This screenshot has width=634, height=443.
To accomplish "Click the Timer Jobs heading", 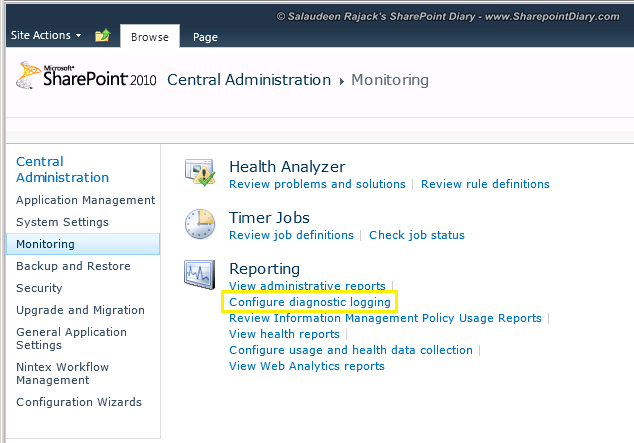I will (269, 217).
